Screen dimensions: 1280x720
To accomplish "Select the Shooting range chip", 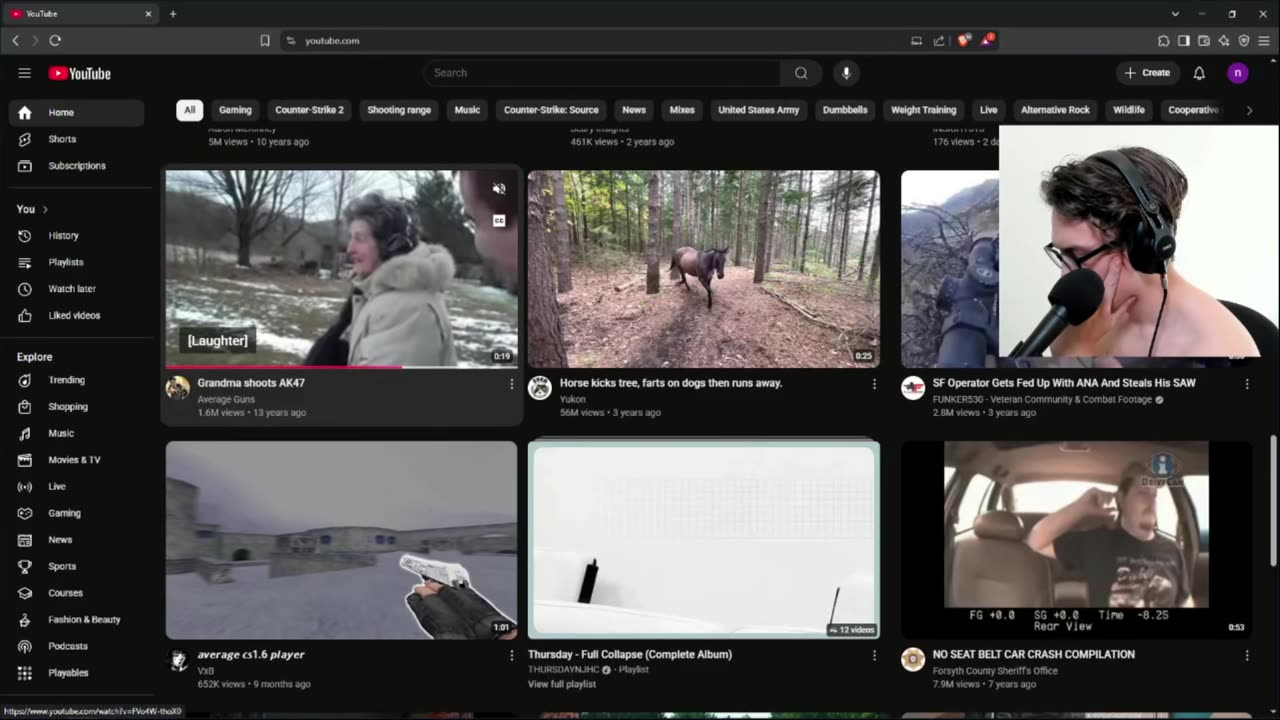I will (x=399, y=110).
